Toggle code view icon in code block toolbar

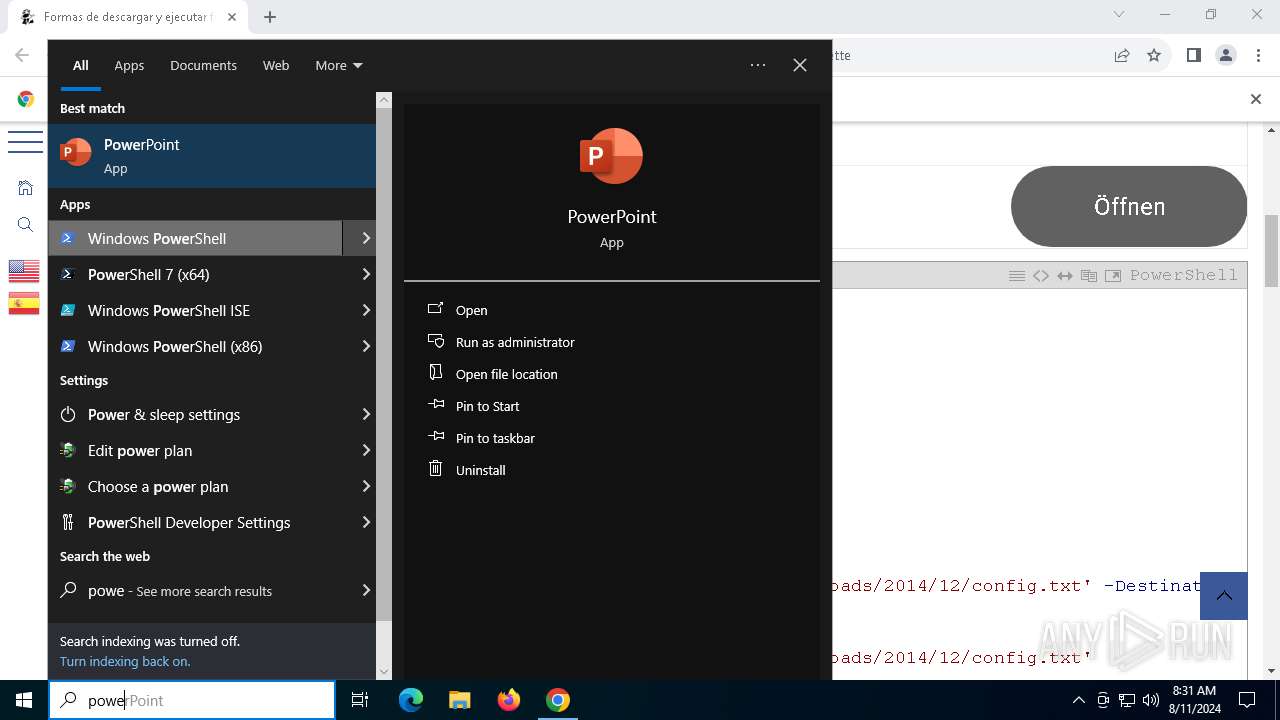pyautogui.click(x=1041, y=275)
